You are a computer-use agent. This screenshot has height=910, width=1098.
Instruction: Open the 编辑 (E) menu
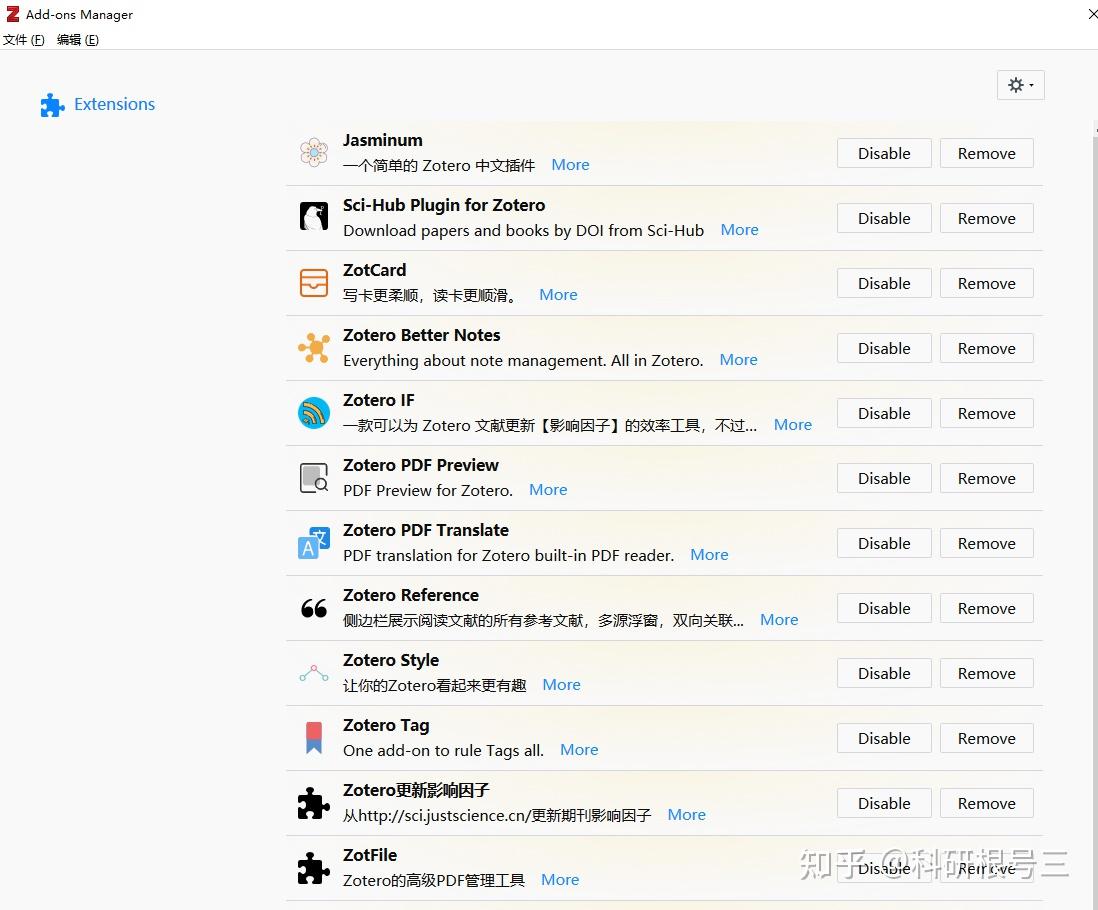(78, 40)
